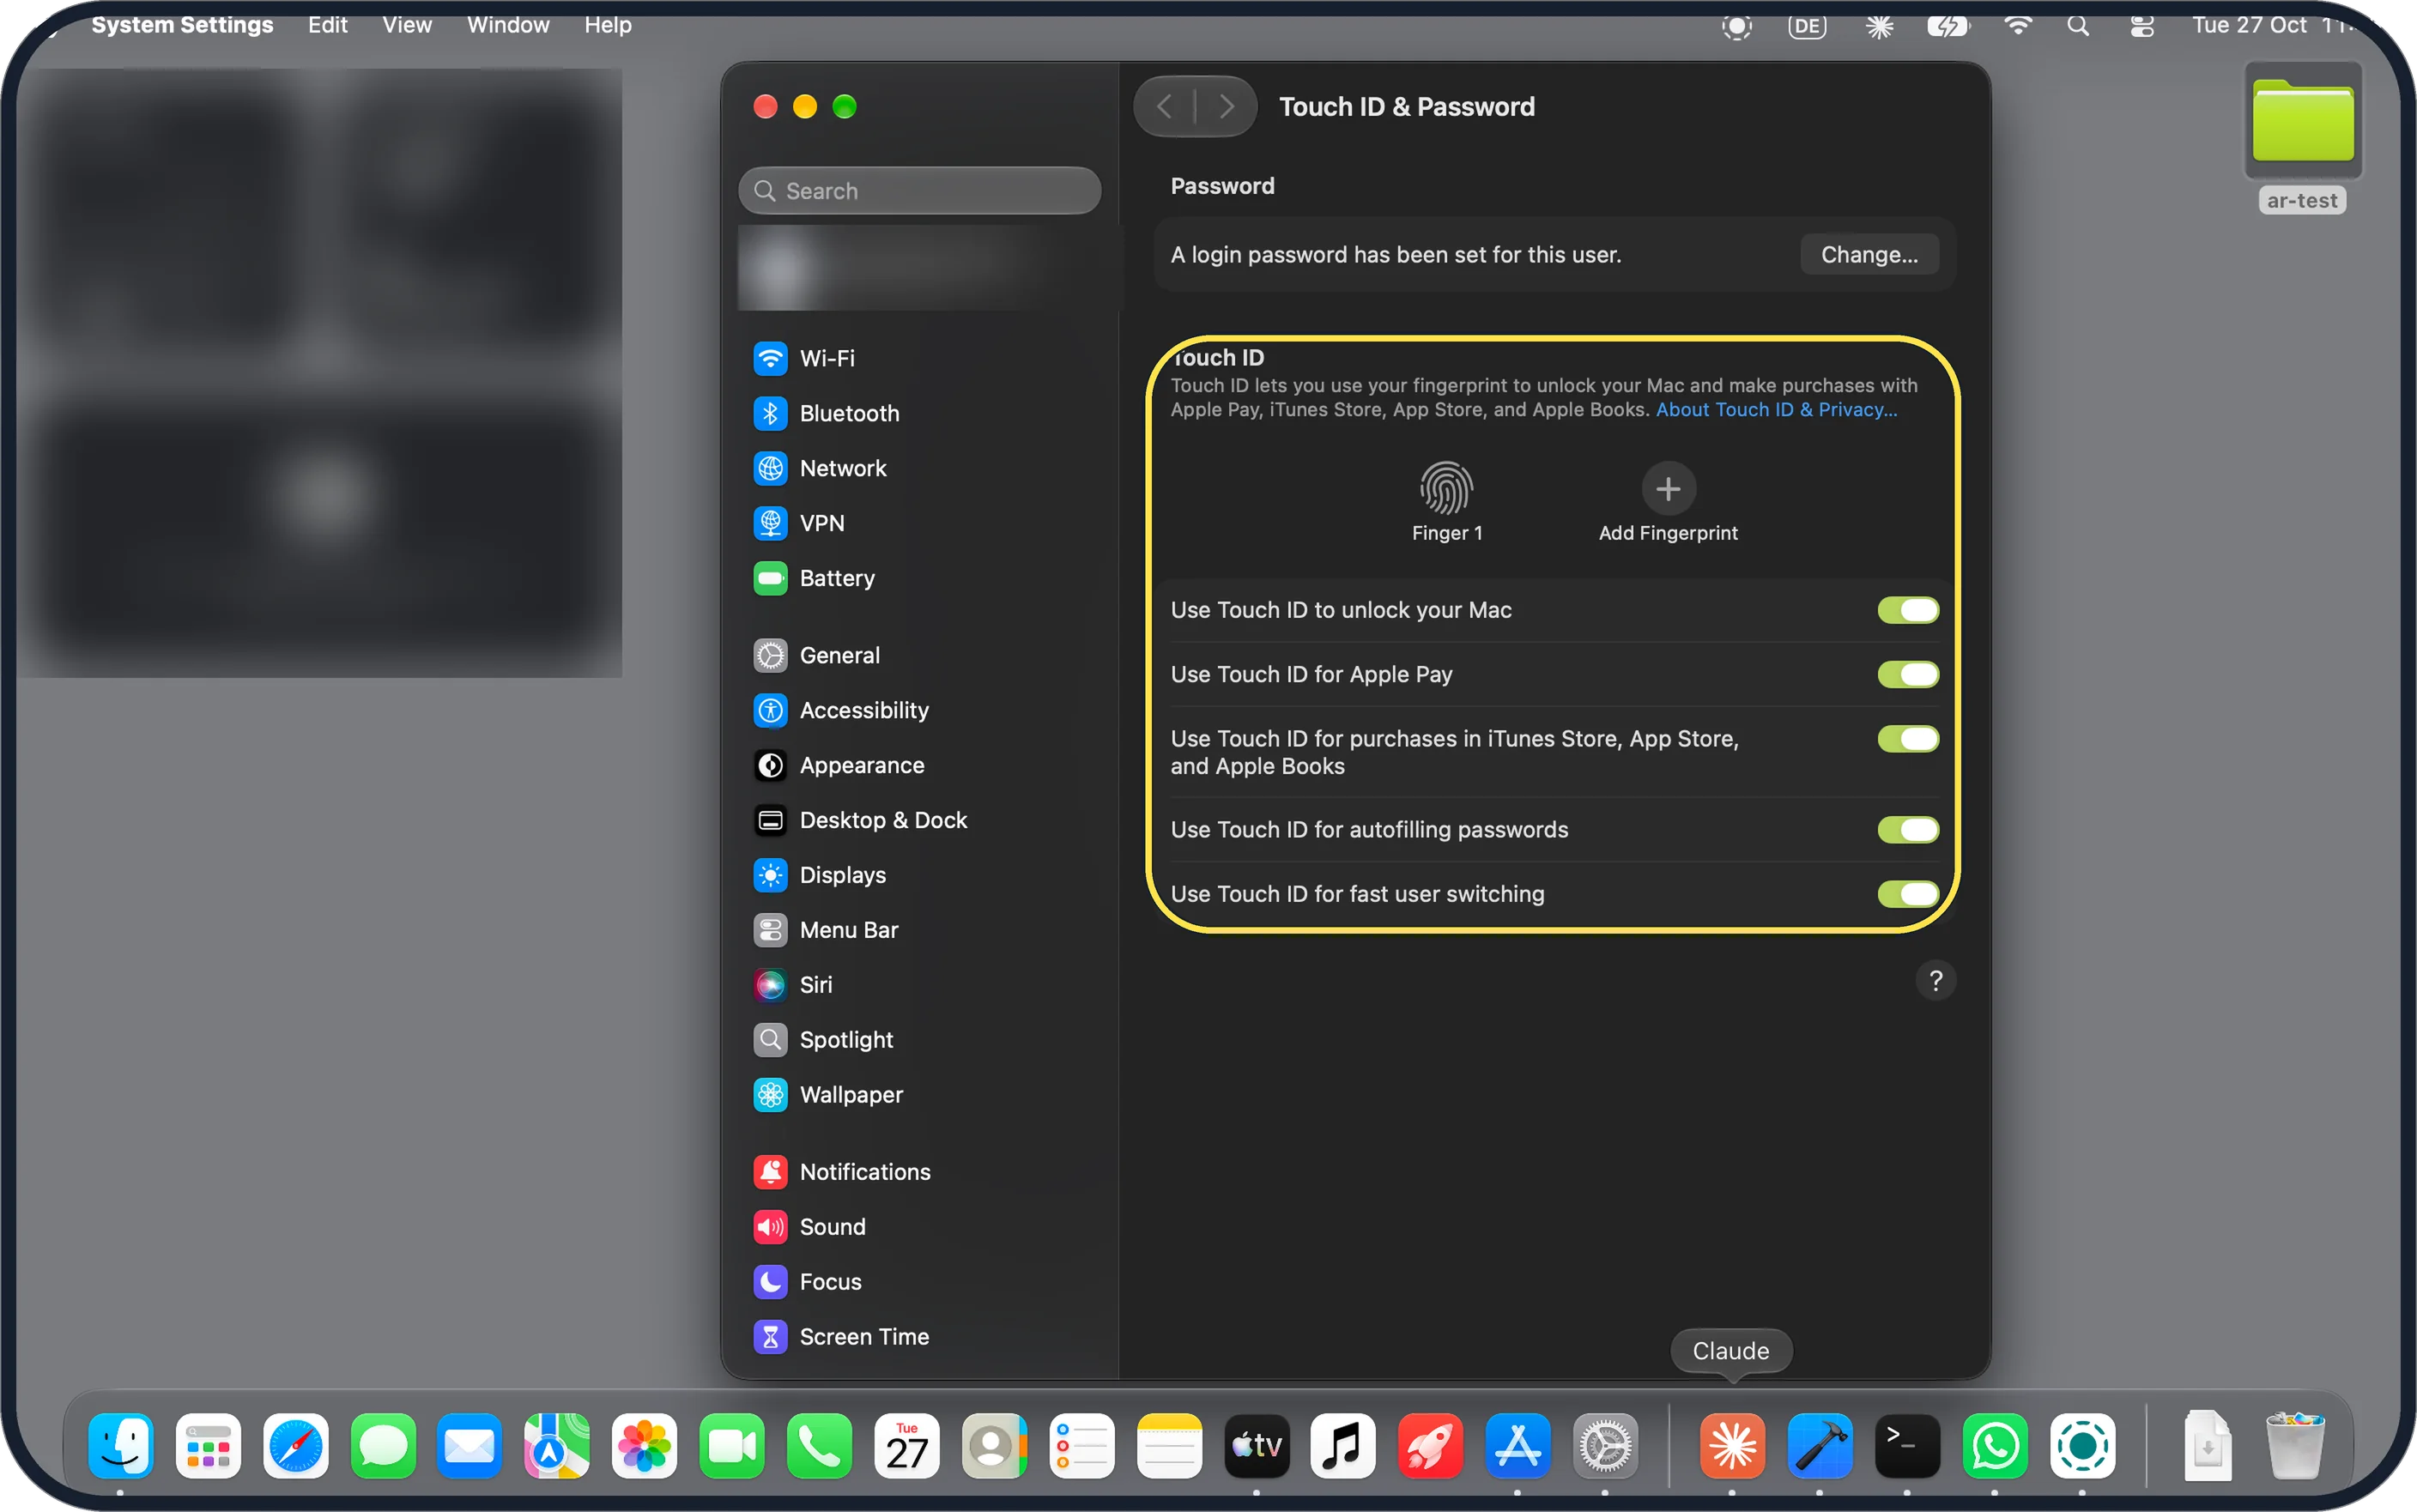Toggle Use Touch ID to unlock your Mac
Viewport: 2417px width, 1512px height.
(x=1907, y=610)
